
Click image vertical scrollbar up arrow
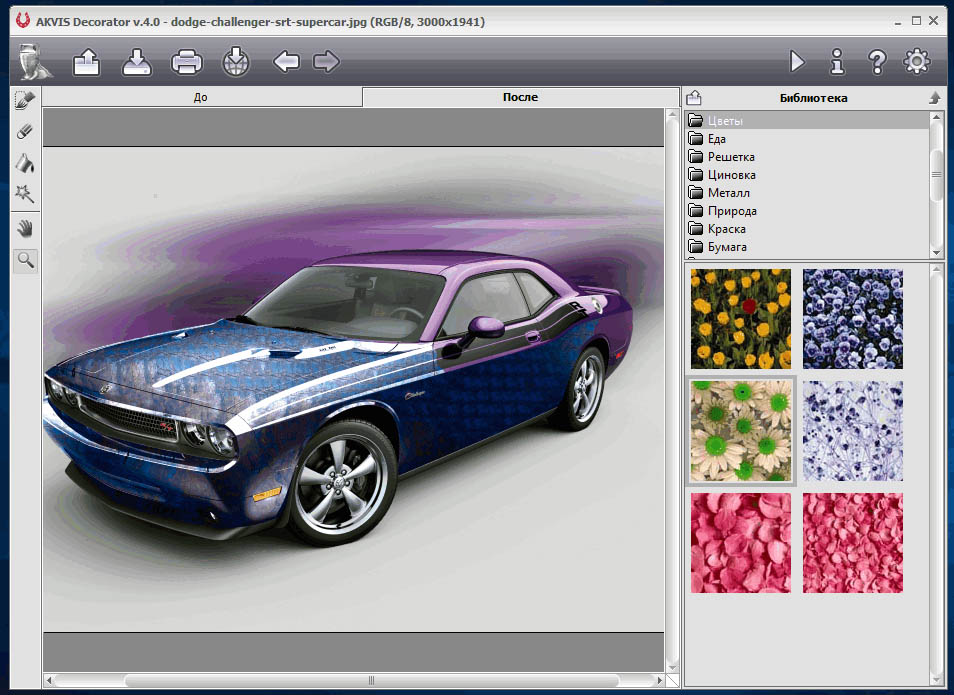coord(672,114)
